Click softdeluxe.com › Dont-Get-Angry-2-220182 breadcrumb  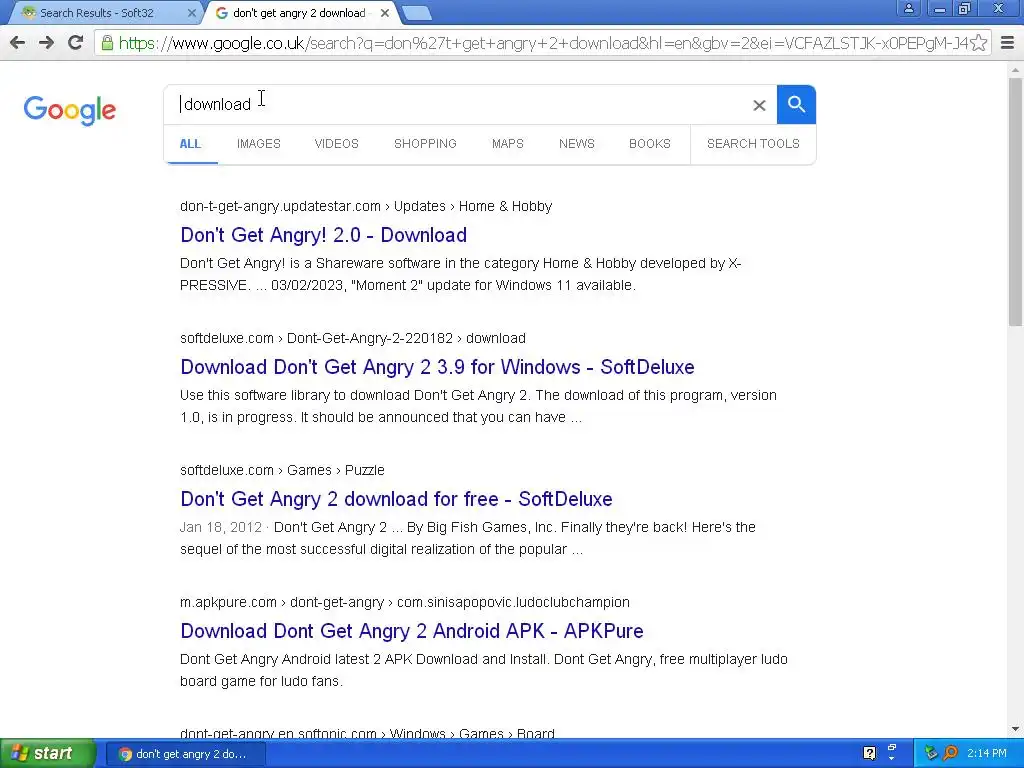click(353, 338)
